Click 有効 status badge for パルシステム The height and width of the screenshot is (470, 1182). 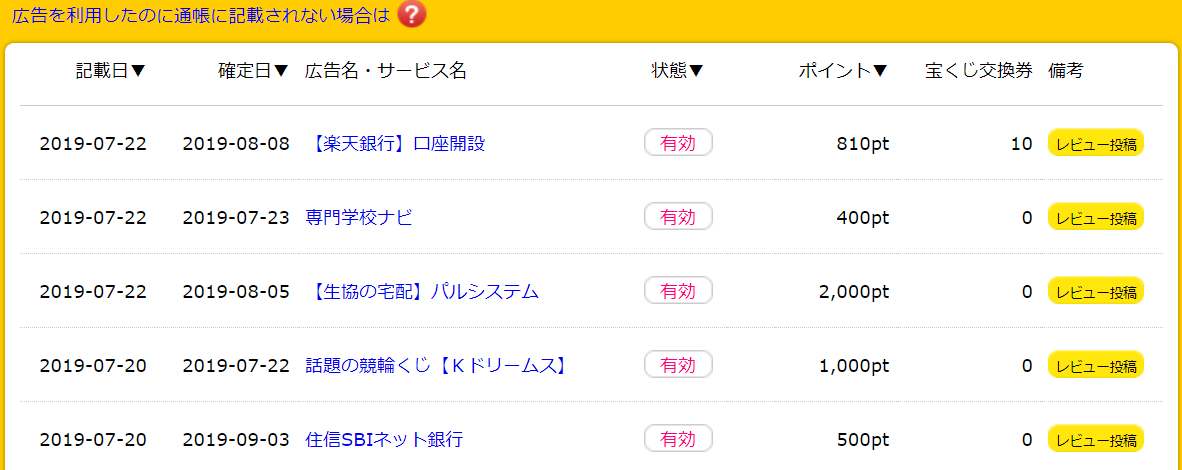click(x=678, y=290)
